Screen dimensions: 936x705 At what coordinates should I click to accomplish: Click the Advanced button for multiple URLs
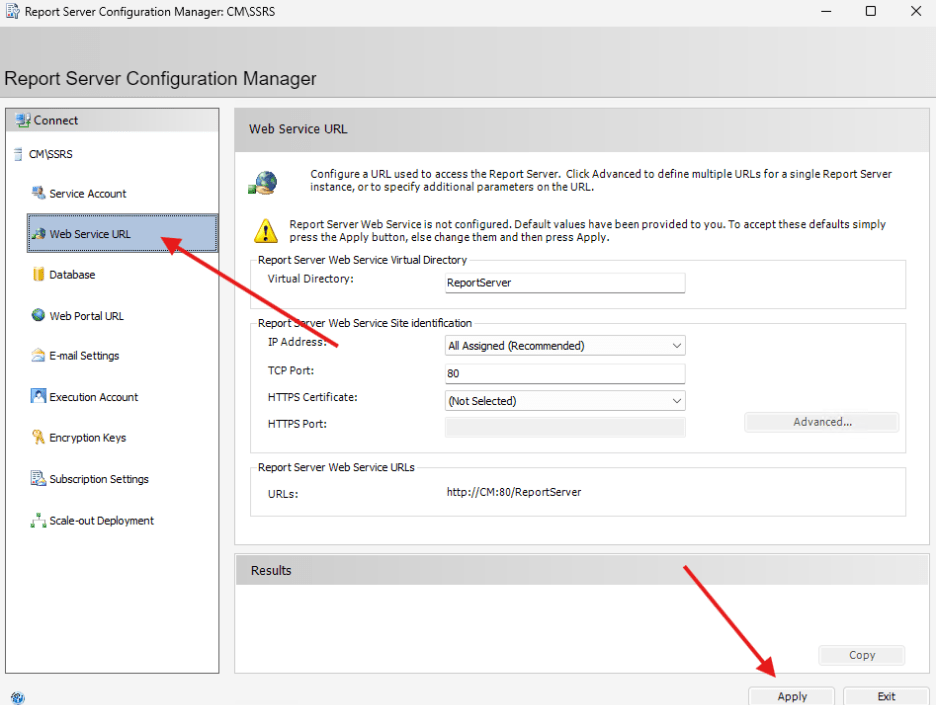[820, 421]
